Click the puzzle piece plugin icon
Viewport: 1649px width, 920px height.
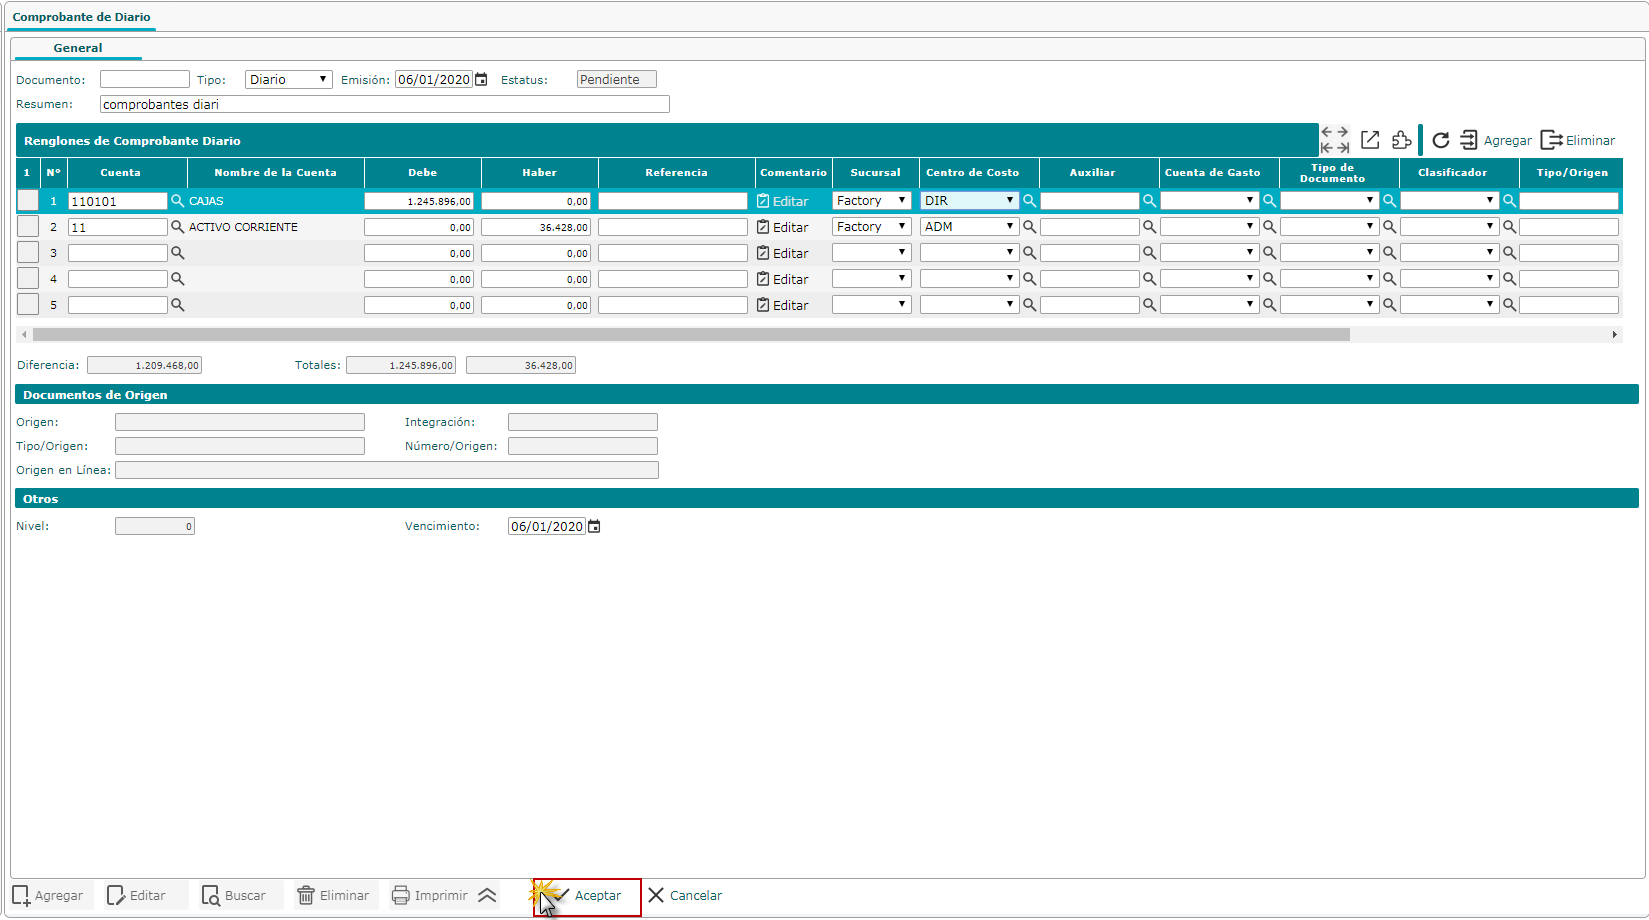pos(1402,140)
